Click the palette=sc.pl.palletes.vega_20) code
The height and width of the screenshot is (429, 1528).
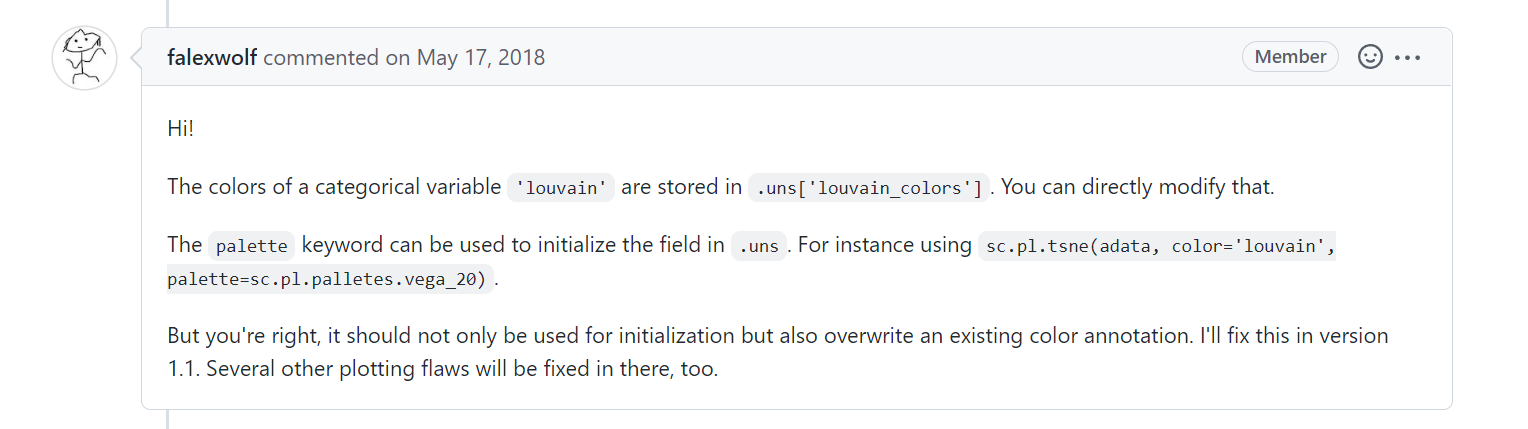[330, 280]
